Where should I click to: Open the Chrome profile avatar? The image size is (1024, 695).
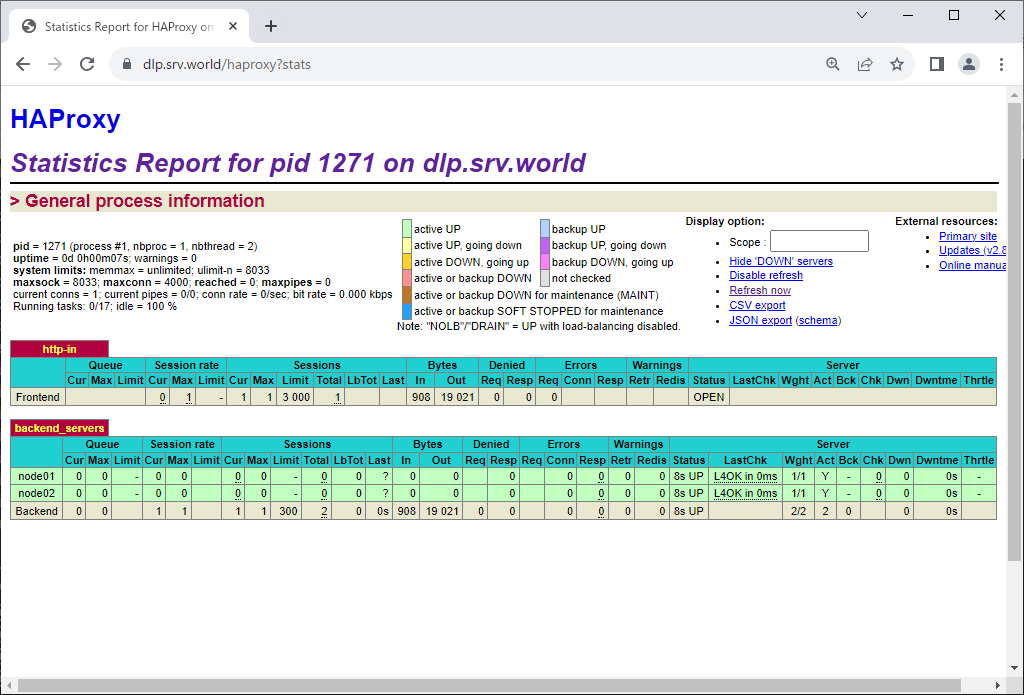tap(969, 64)
